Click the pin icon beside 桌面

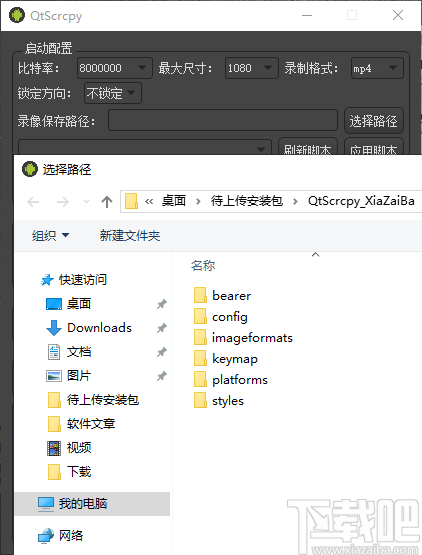(x=161, y=304)
